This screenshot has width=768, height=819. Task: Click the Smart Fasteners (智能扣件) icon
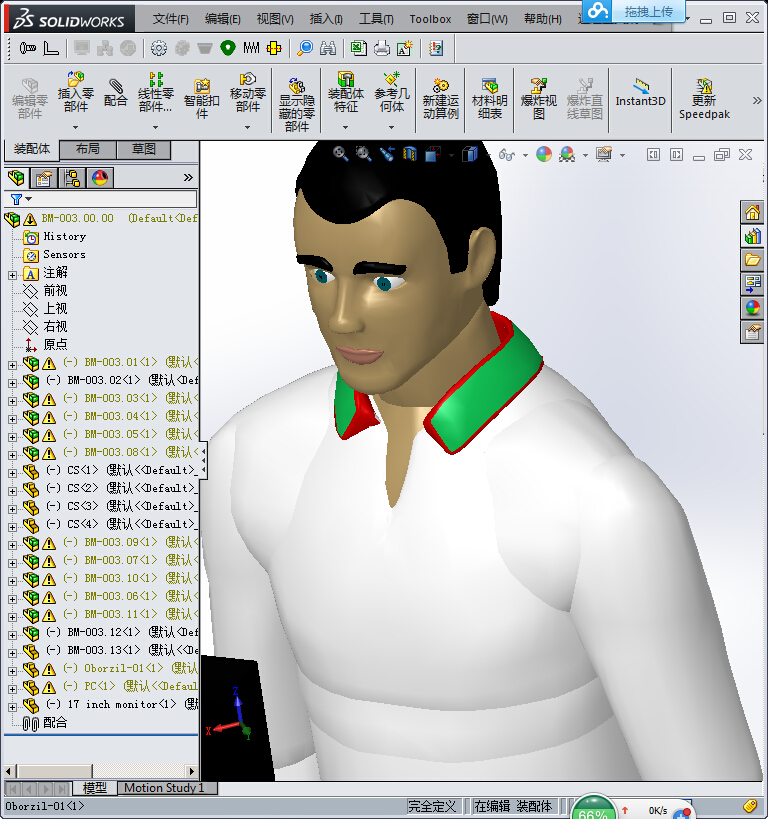click(x=202, y=86)
